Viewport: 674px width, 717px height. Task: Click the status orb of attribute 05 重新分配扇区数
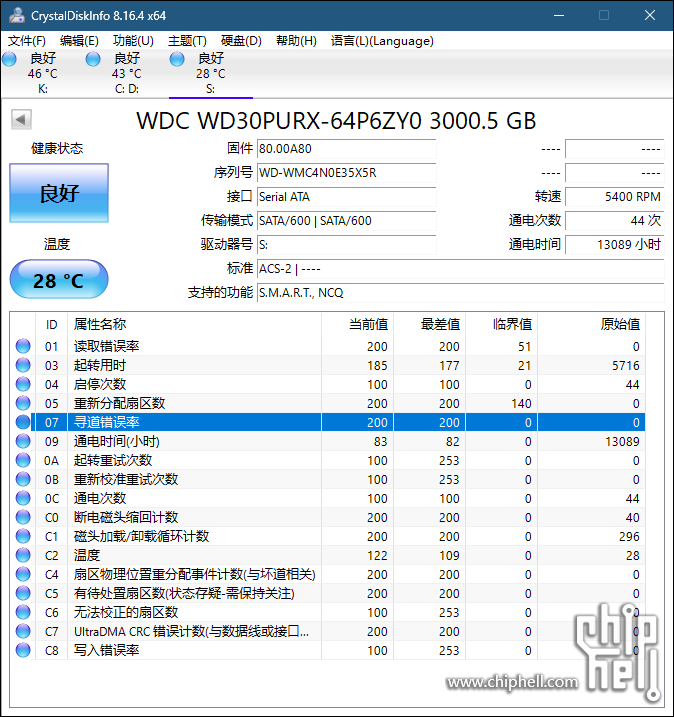pos(23,403)
